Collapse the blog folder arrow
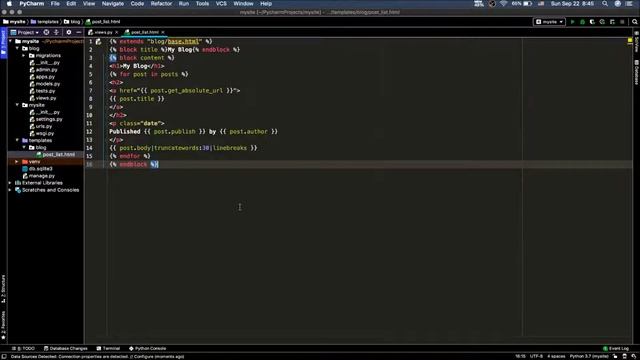 pyautogui.click(x=18, y=48)
